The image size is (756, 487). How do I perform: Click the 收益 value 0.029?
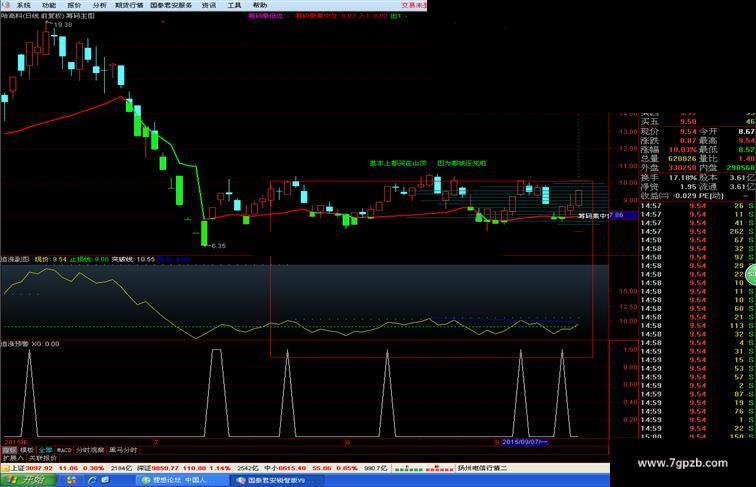tap(685, 196)
